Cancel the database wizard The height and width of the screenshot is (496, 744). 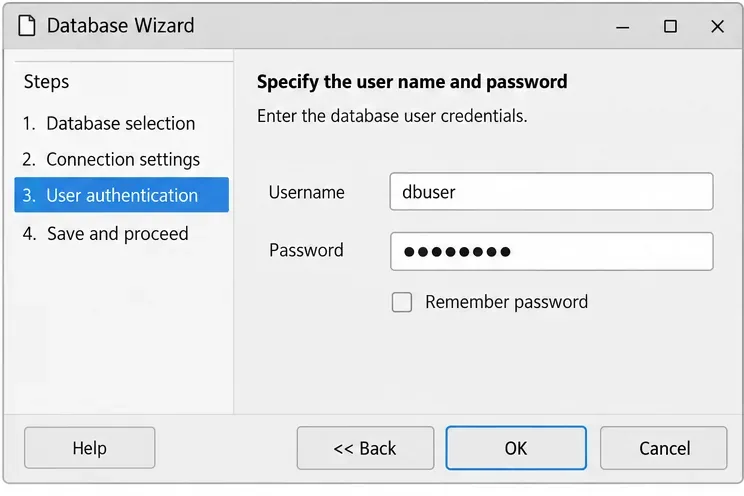click(663, 448)
